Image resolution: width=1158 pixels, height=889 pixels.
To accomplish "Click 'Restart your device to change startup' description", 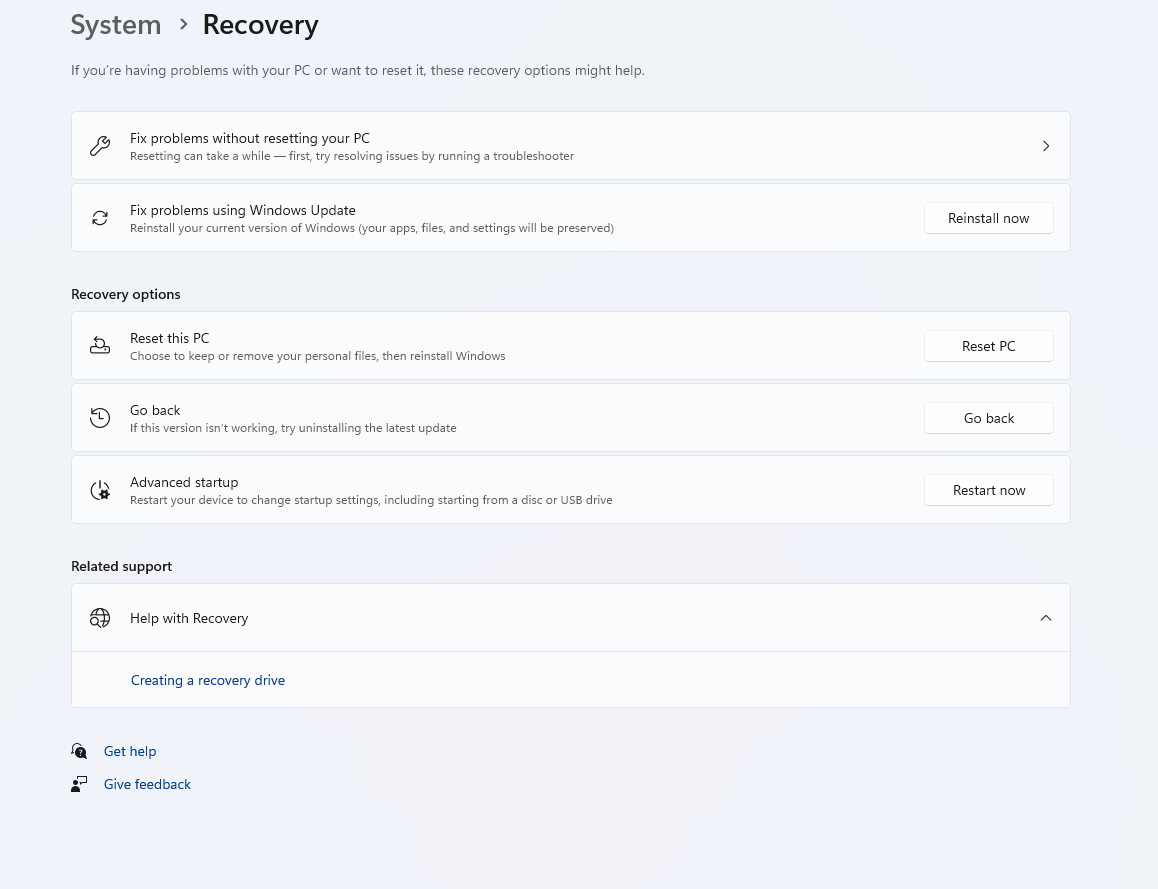I will coord(371,500).
